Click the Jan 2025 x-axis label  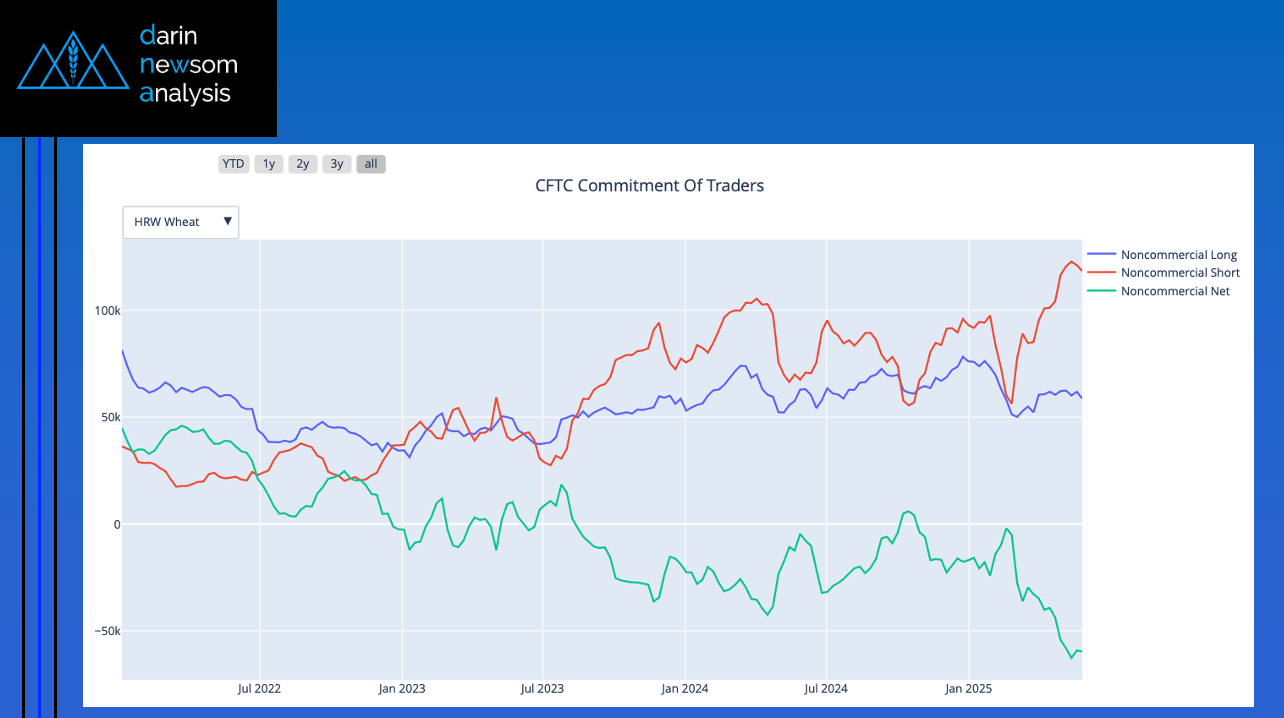(968, 689)
